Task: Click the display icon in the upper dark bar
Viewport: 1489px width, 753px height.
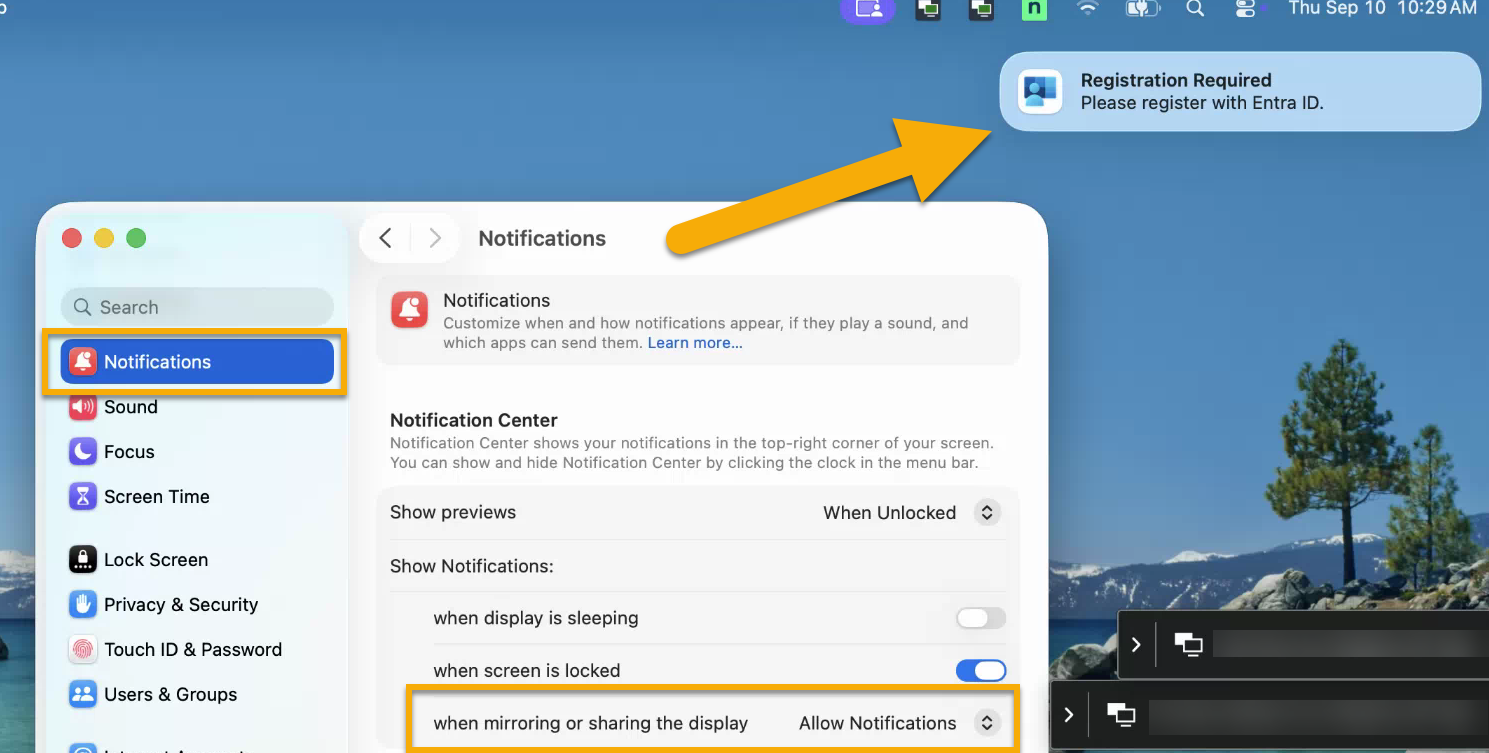Action: 1188,645
